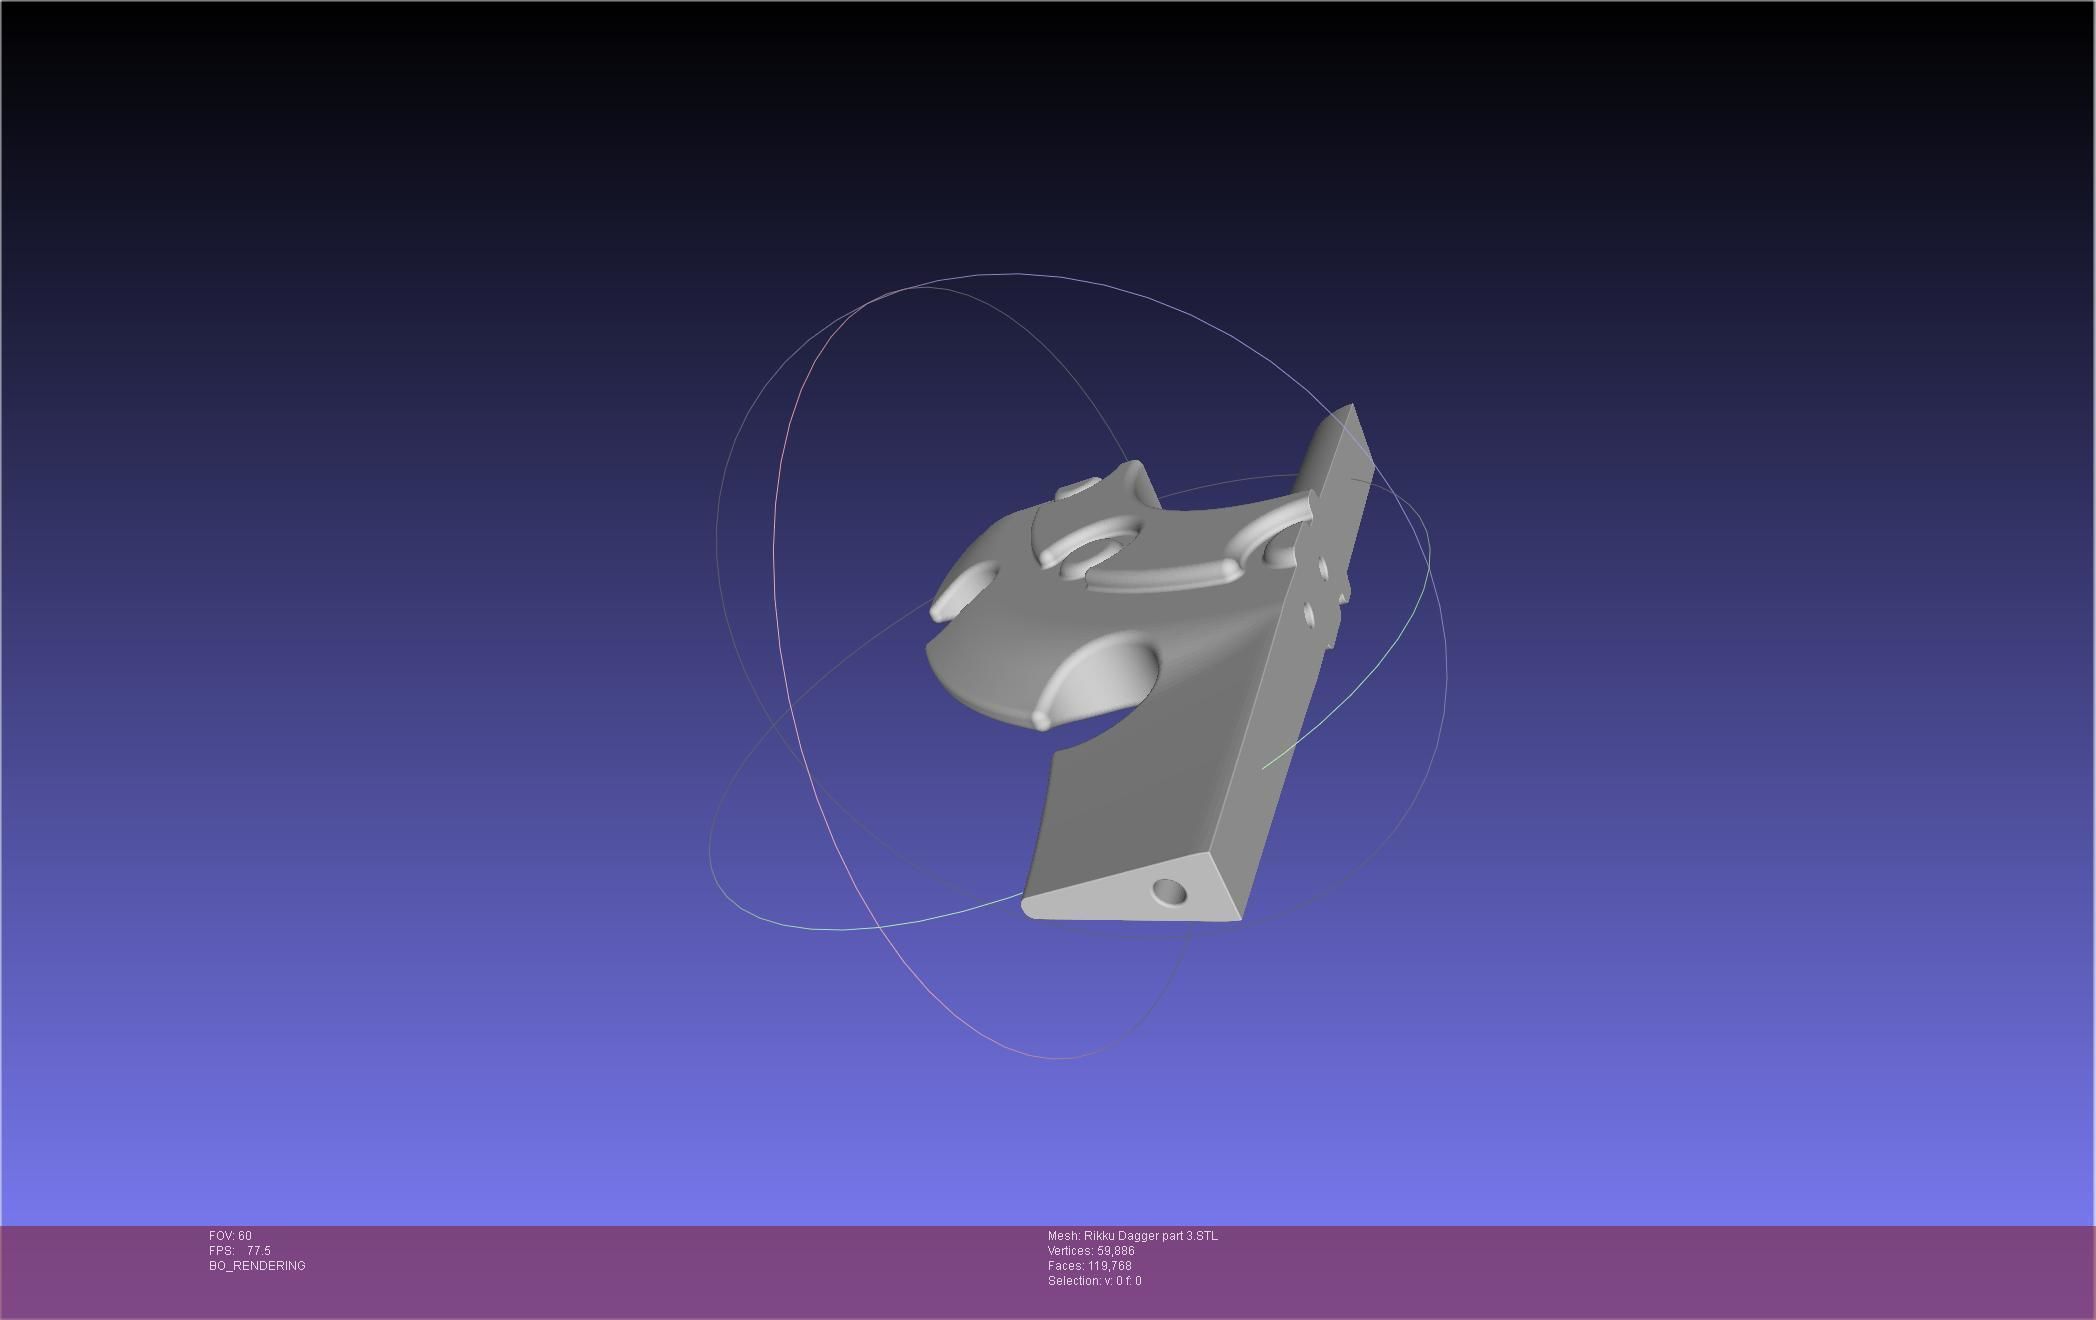Click the FPS 77.5 readout
This screenshot has width=2096, height=1320.
click(240, 1251)
